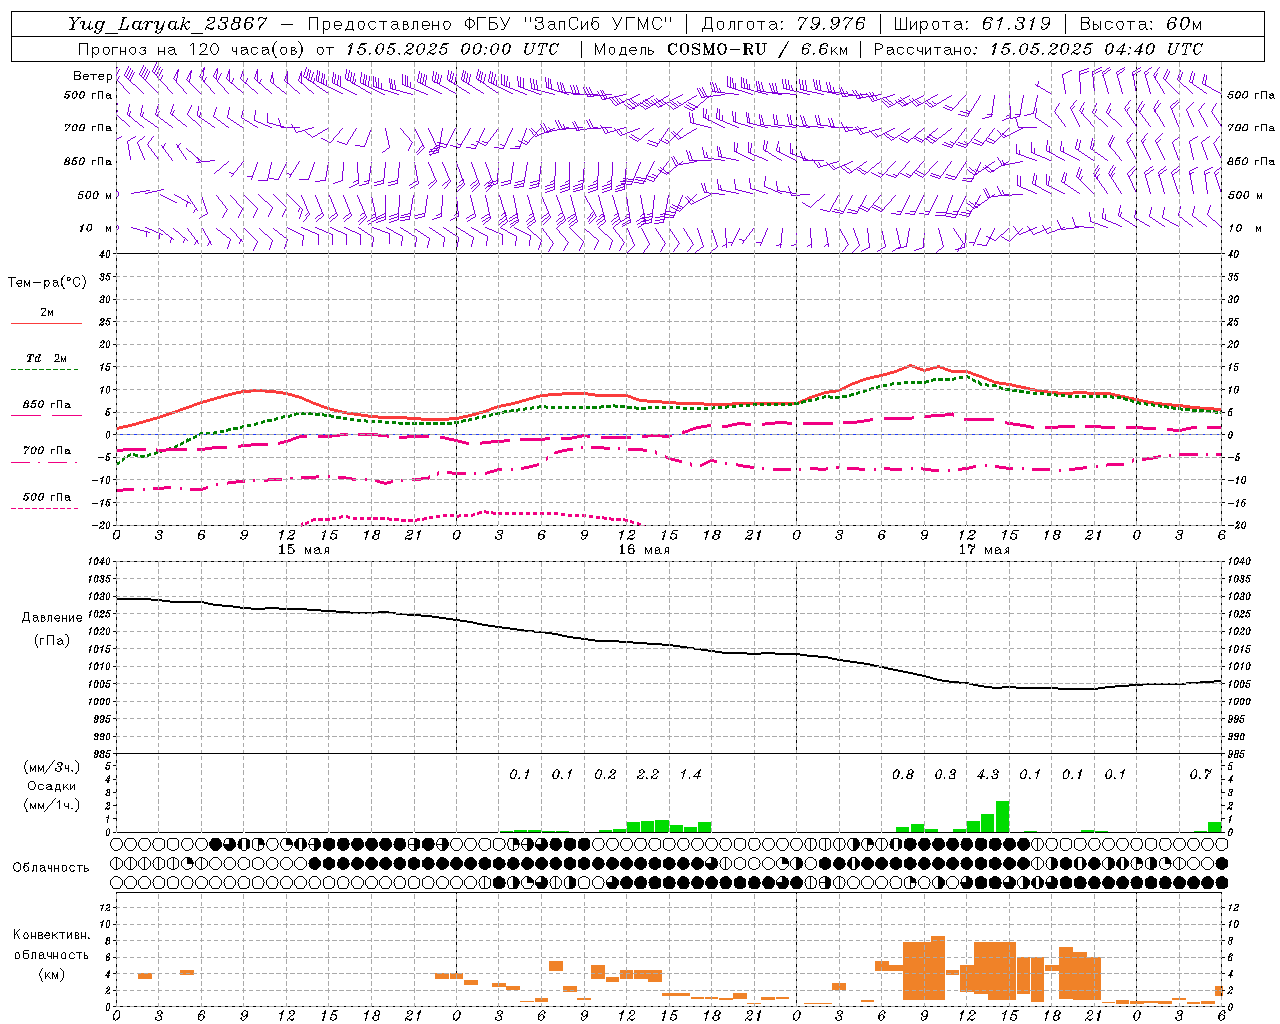
Task: Click the station name Yug_Laryak_23867
Action: coord(168,24)
